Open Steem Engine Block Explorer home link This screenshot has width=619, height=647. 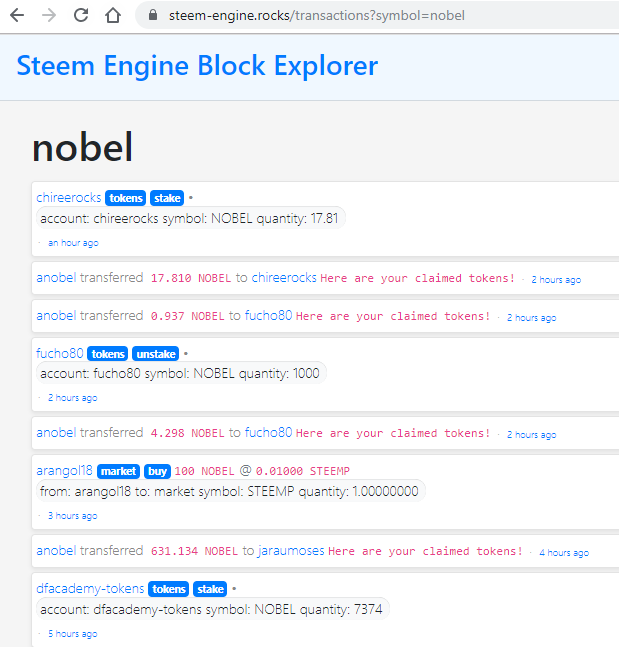pyautogui.click(x=197, y=66)
